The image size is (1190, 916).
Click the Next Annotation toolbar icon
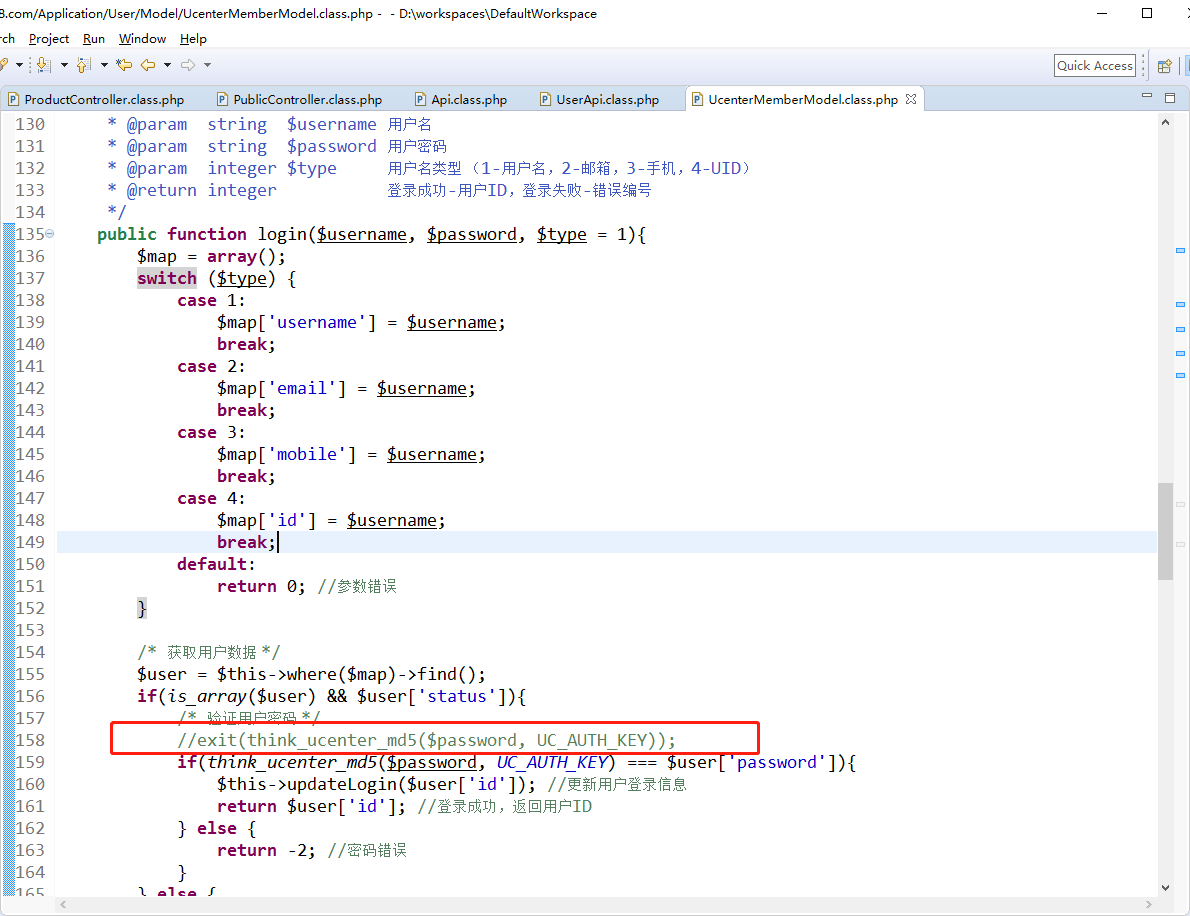pyautogui.click(x=42, y=65)
